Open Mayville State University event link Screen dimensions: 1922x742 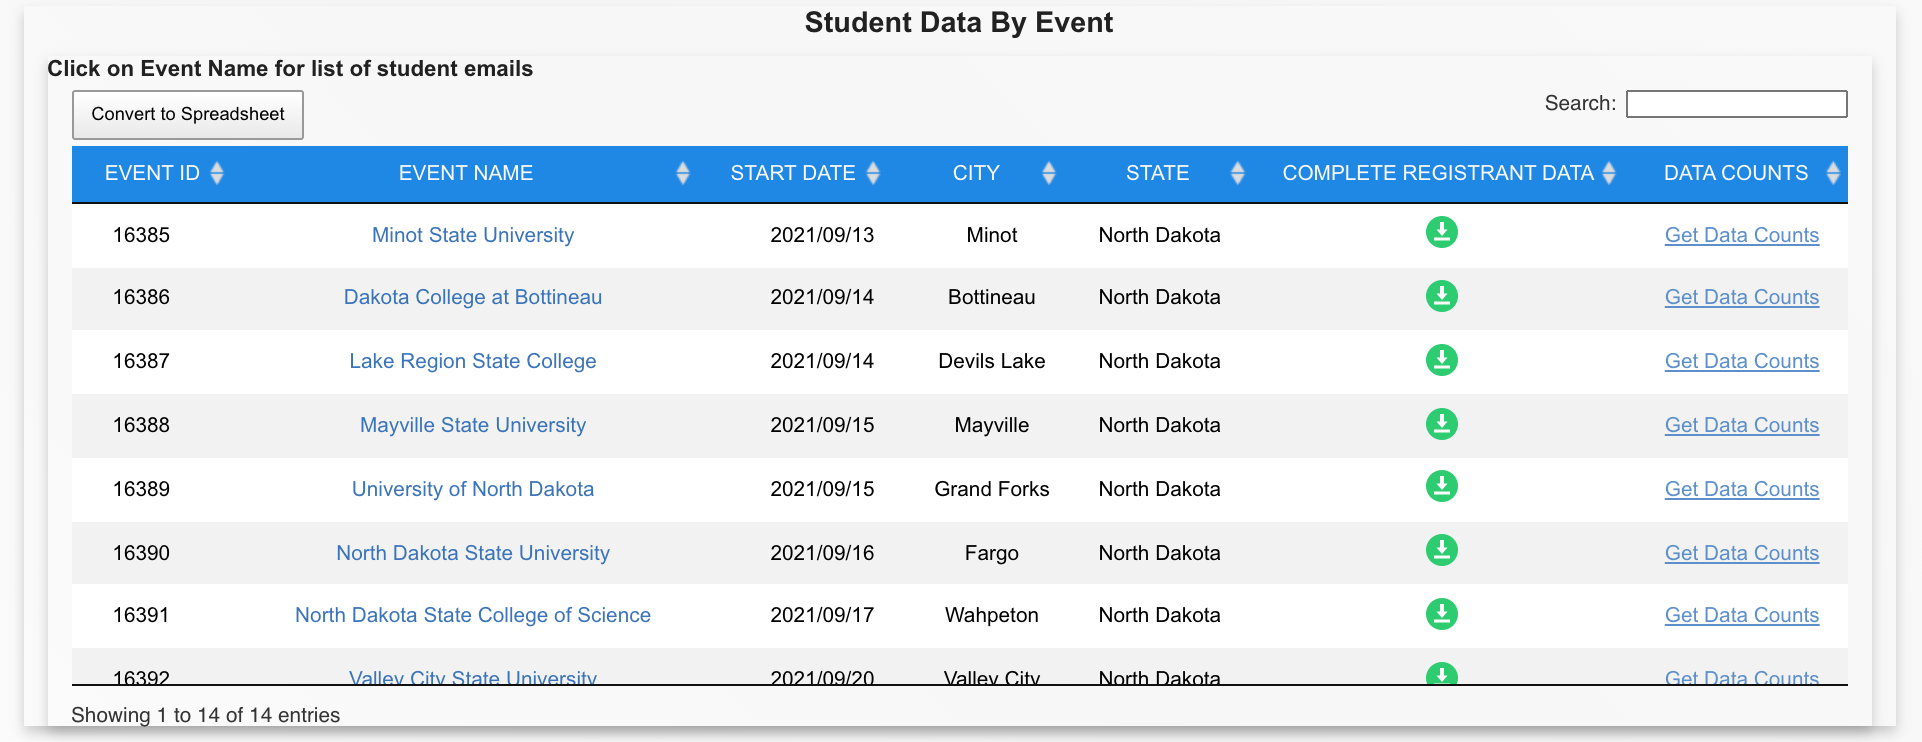[x=473, y=425]
